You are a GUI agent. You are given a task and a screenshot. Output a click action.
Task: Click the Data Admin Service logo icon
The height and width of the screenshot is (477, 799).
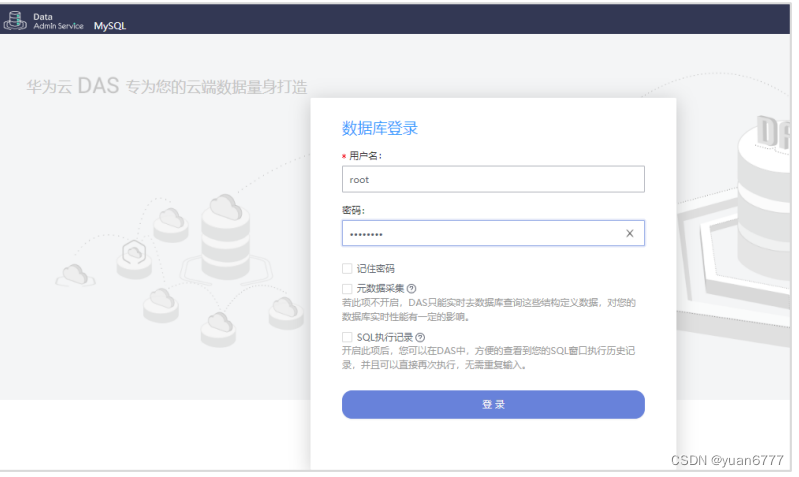click(15, 20)
